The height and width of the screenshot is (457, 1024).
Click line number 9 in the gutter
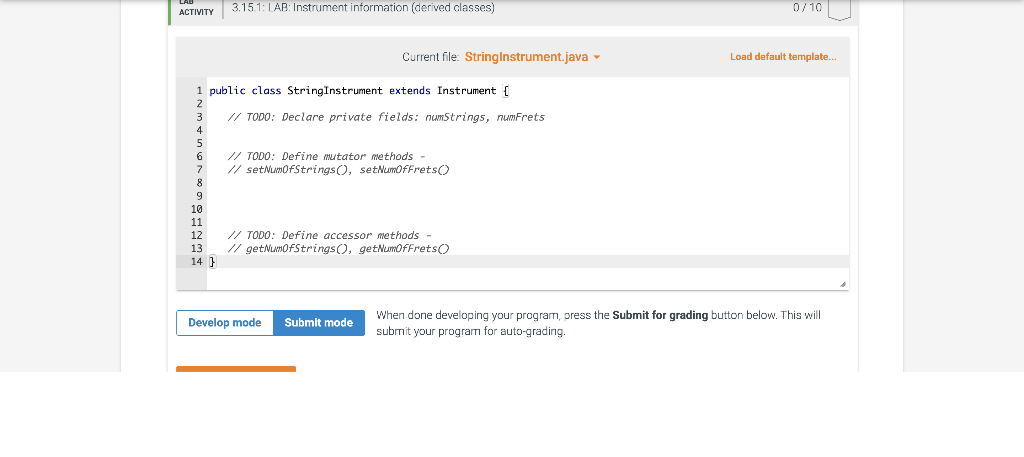[199, 196]
